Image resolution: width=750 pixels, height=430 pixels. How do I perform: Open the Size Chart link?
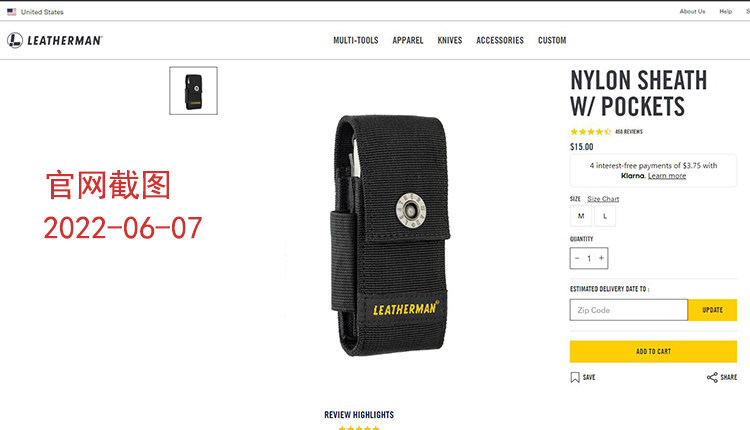point(603,199)
